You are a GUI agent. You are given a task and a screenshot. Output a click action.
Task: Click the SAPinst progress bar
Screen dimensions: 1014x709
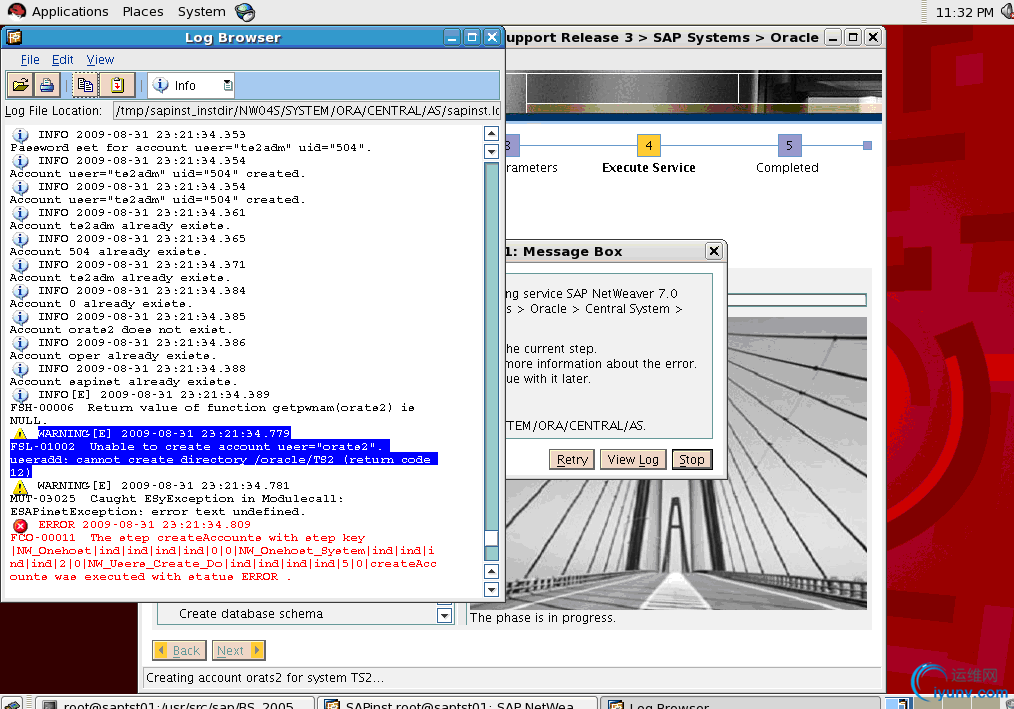(797, 300)
